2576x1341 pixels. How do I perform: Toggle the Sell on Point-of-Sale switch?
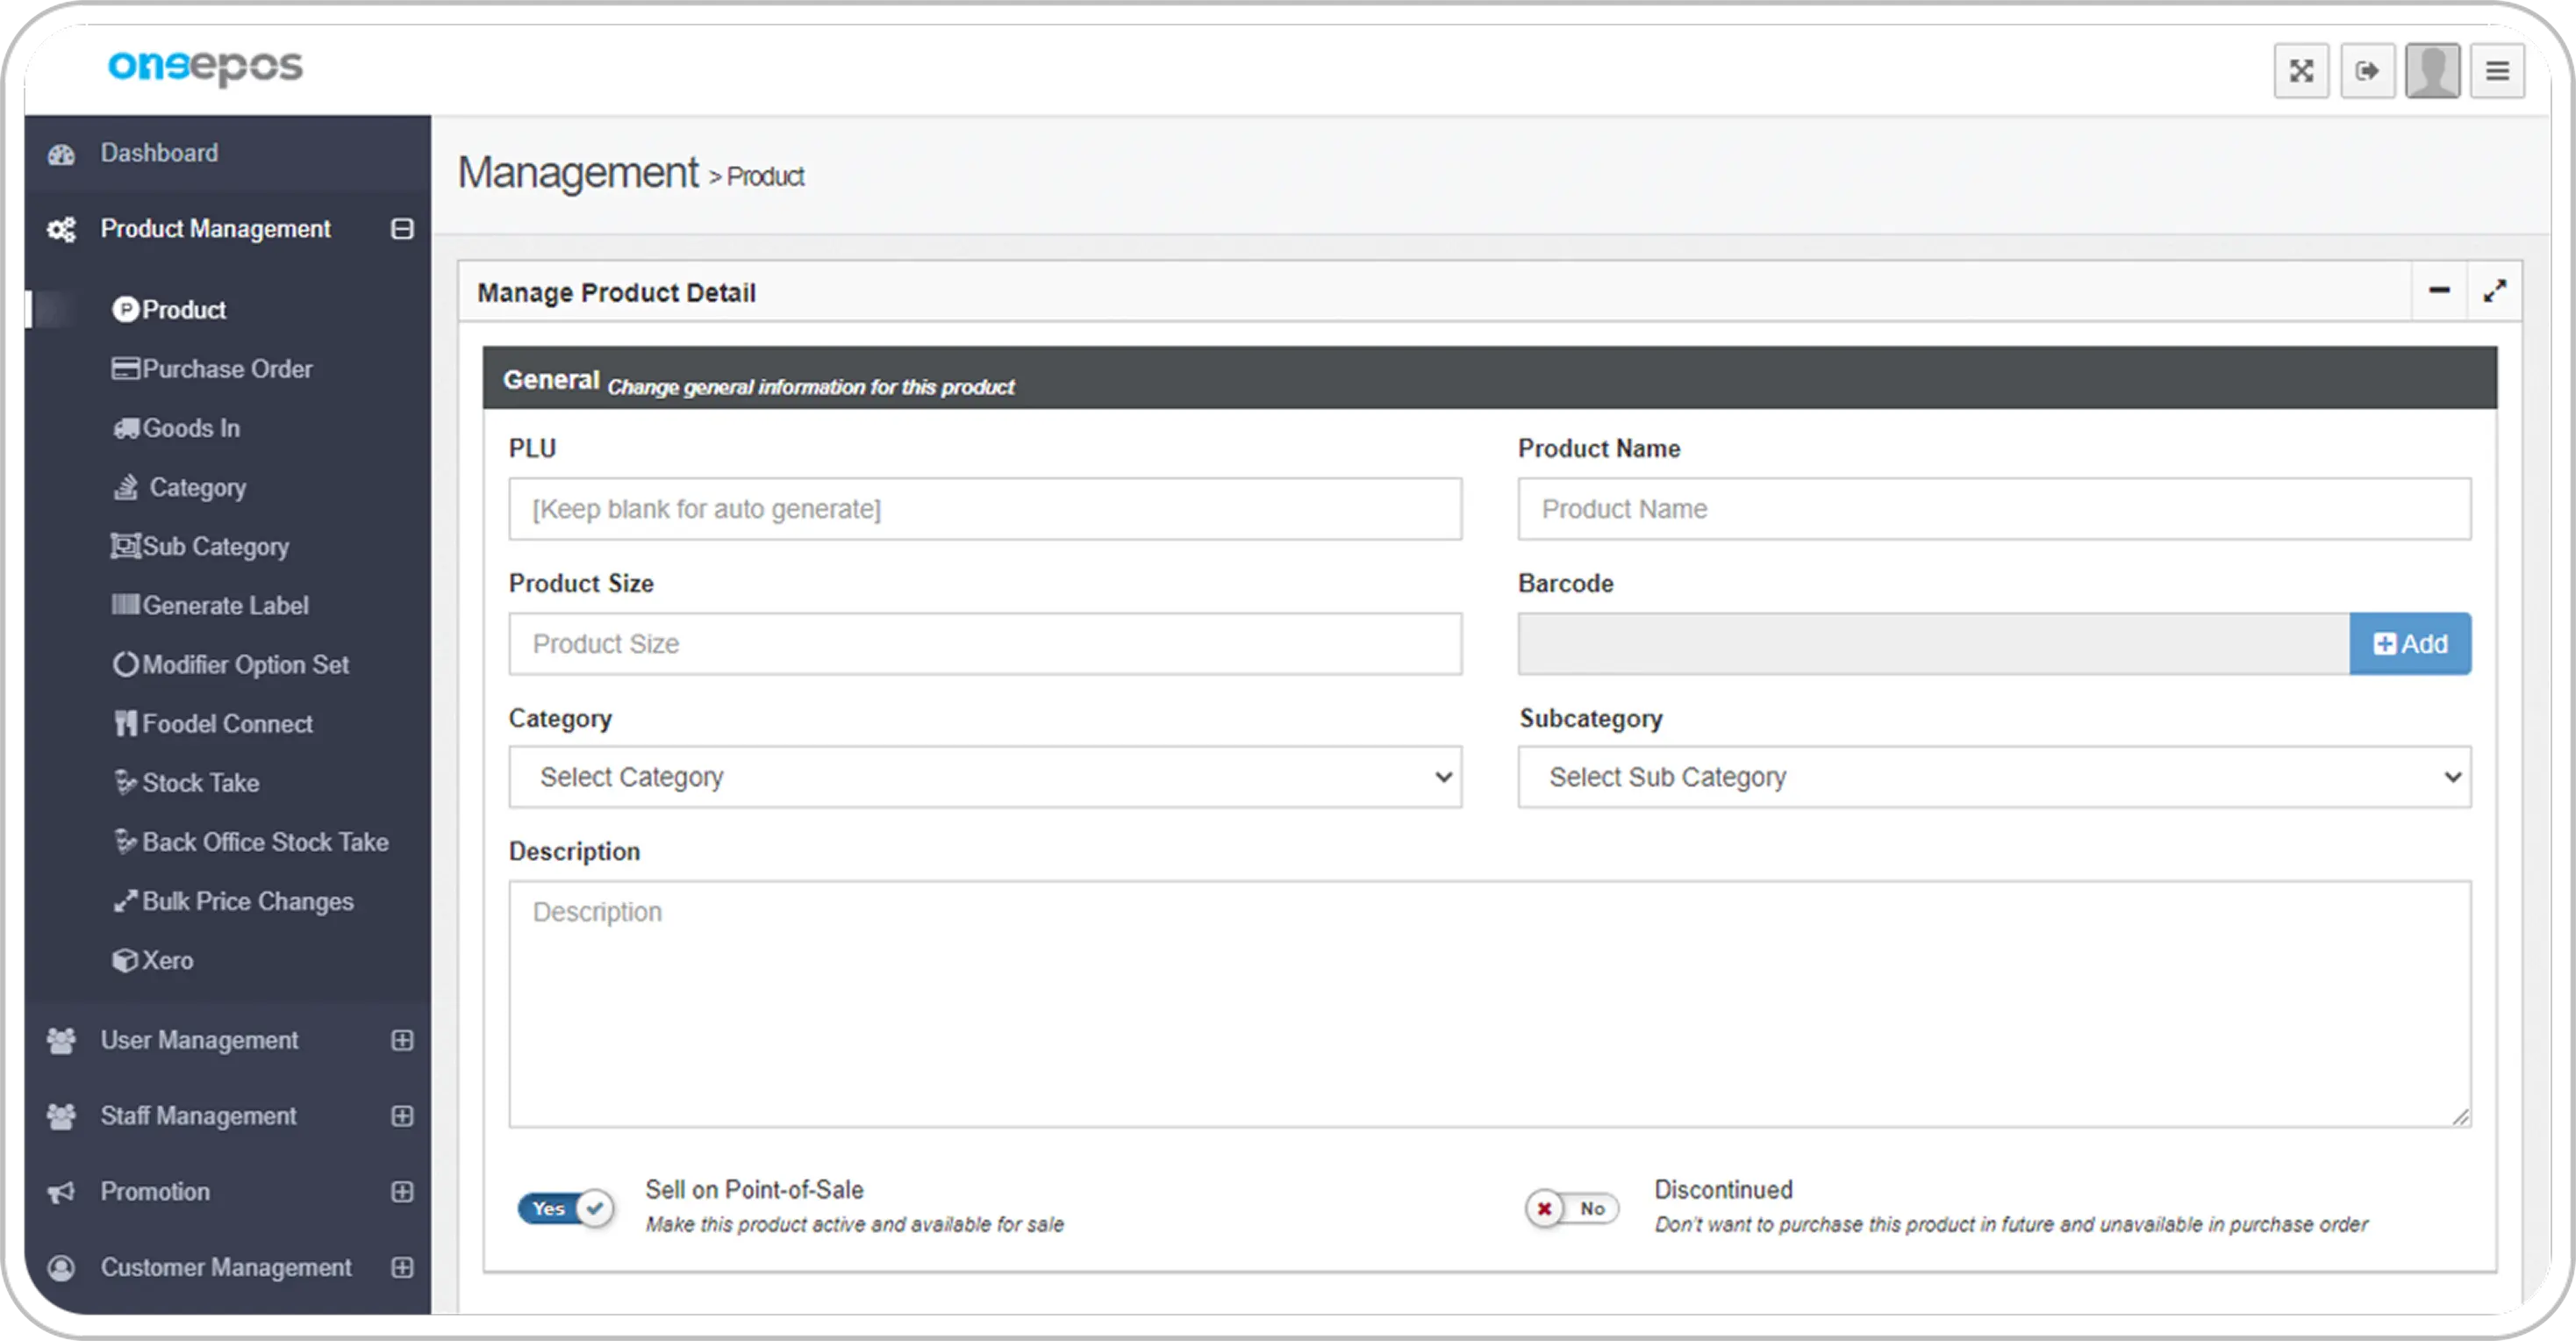[x=566, y=1208]
